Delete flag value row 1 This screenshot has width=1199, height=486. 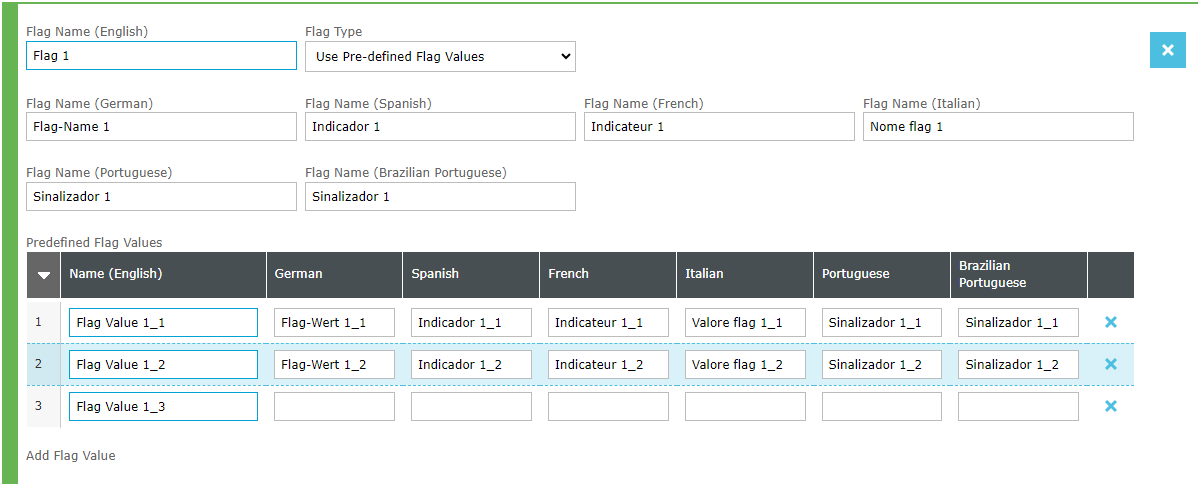tap(1110, 322)
